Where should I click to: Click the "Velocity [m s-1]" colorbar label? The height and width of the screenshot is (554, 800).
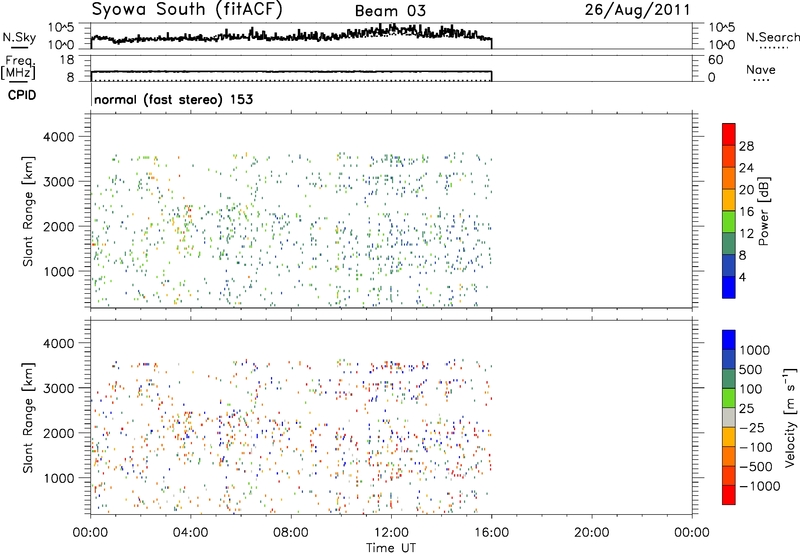point(790,417)
